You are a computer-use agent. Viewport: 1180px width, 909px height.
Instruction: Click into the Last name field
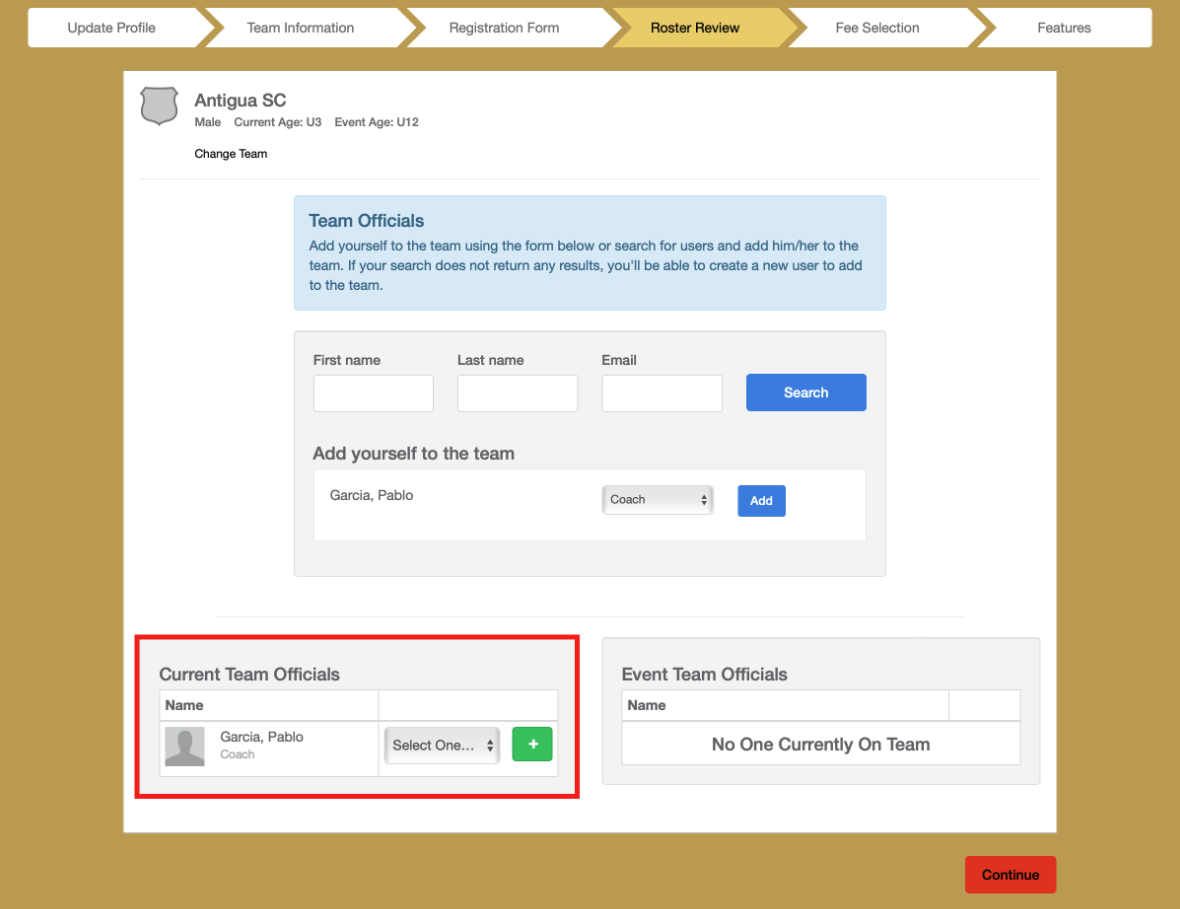pyautogui.click(x=517, y=394)
